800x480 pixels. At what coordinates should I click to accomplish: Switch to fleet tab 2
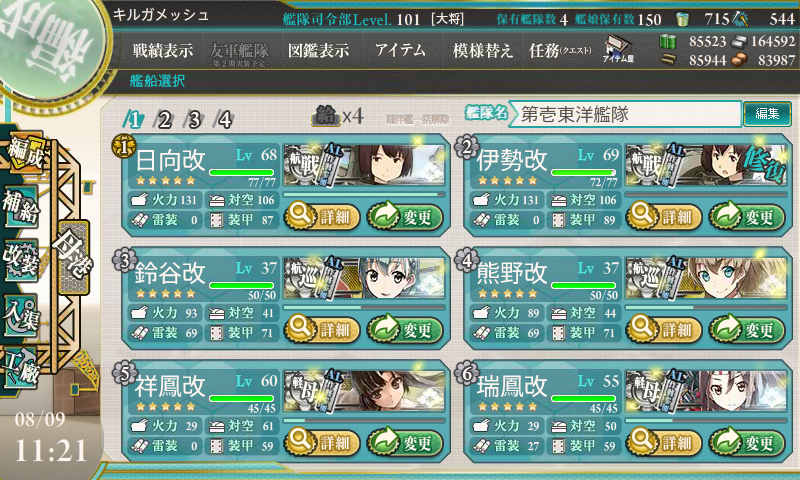pos(164,120)
